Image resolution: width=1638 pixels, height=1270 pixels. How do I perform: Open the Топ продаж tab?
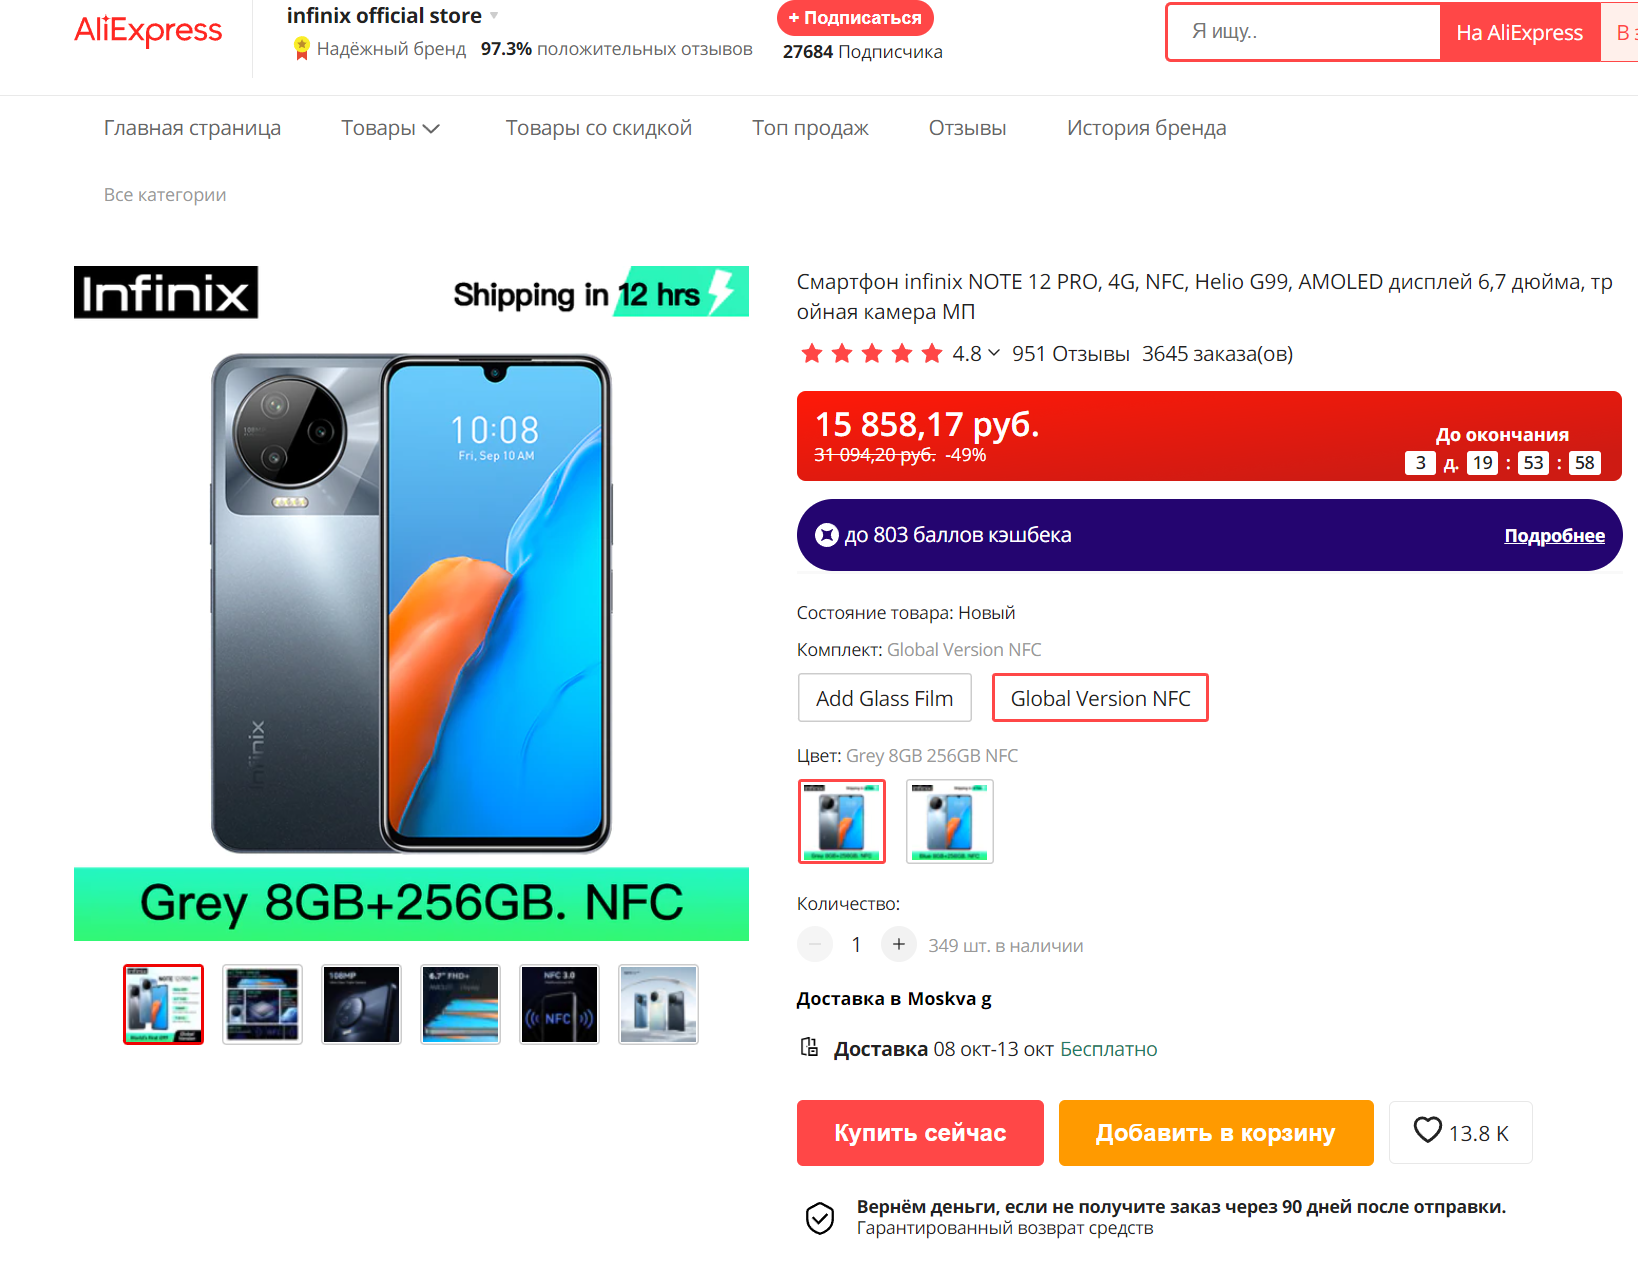coord(810,128)
